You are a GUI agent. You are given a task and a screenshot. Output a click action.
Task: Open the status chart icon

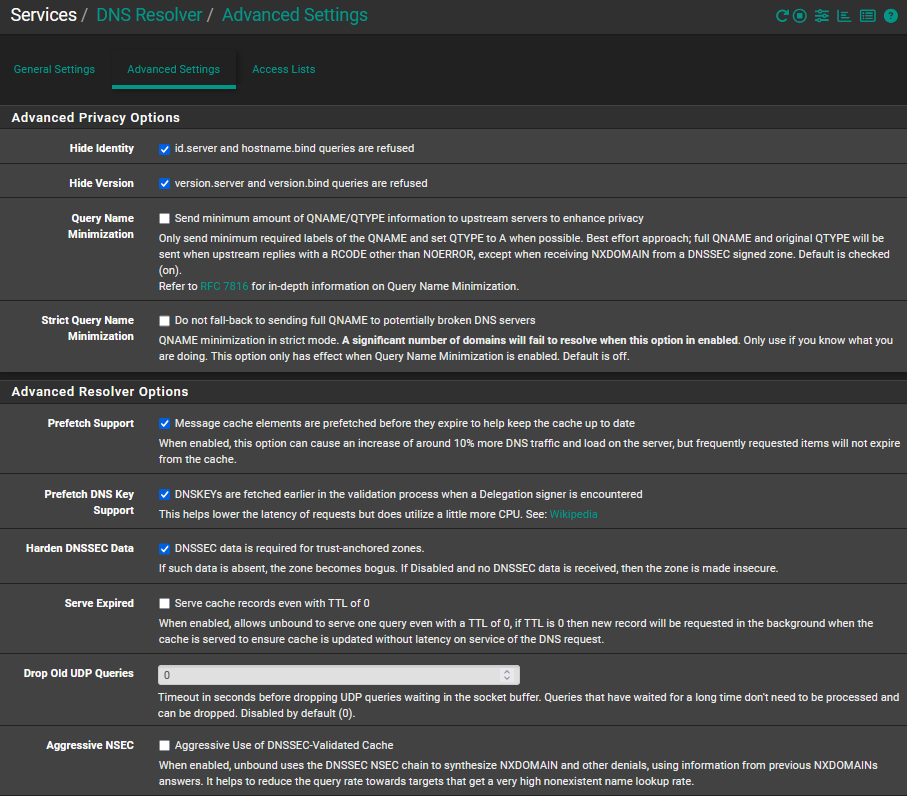(844, 16)
